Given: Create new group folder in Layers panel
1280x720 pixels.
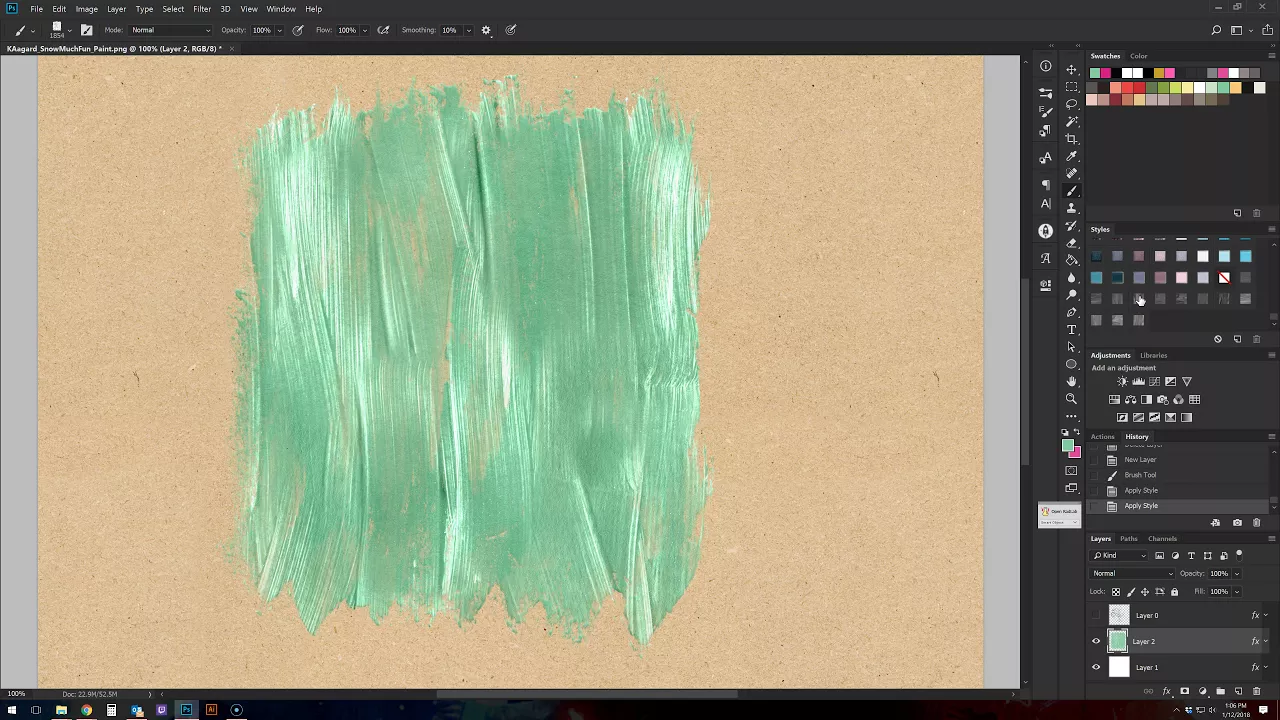Looking at the screenshot, I should [1220, 691].
